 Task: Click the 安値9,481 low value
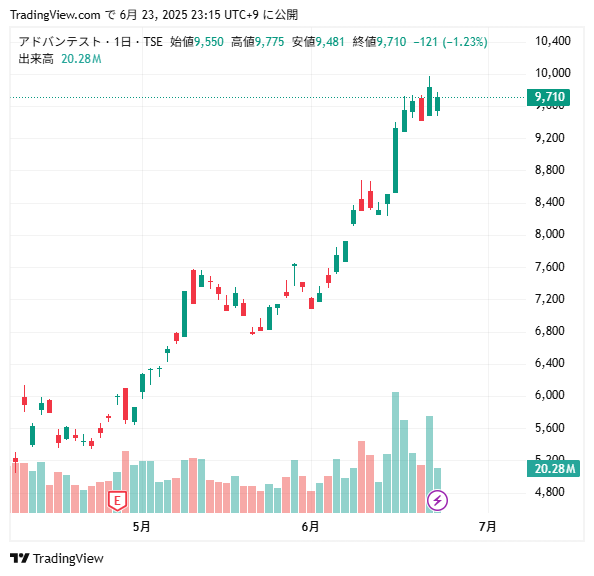click(318, 41)
